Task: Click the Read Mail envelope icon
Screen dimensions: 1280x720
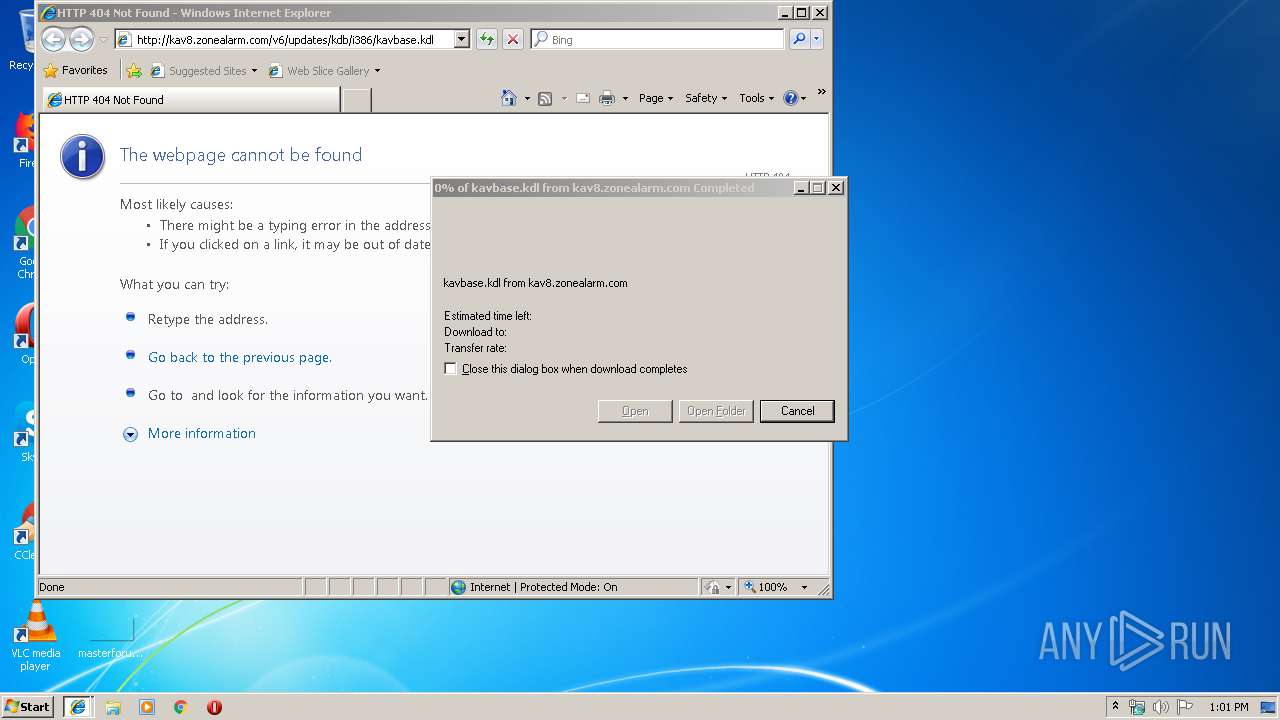Action: point(581,98)
